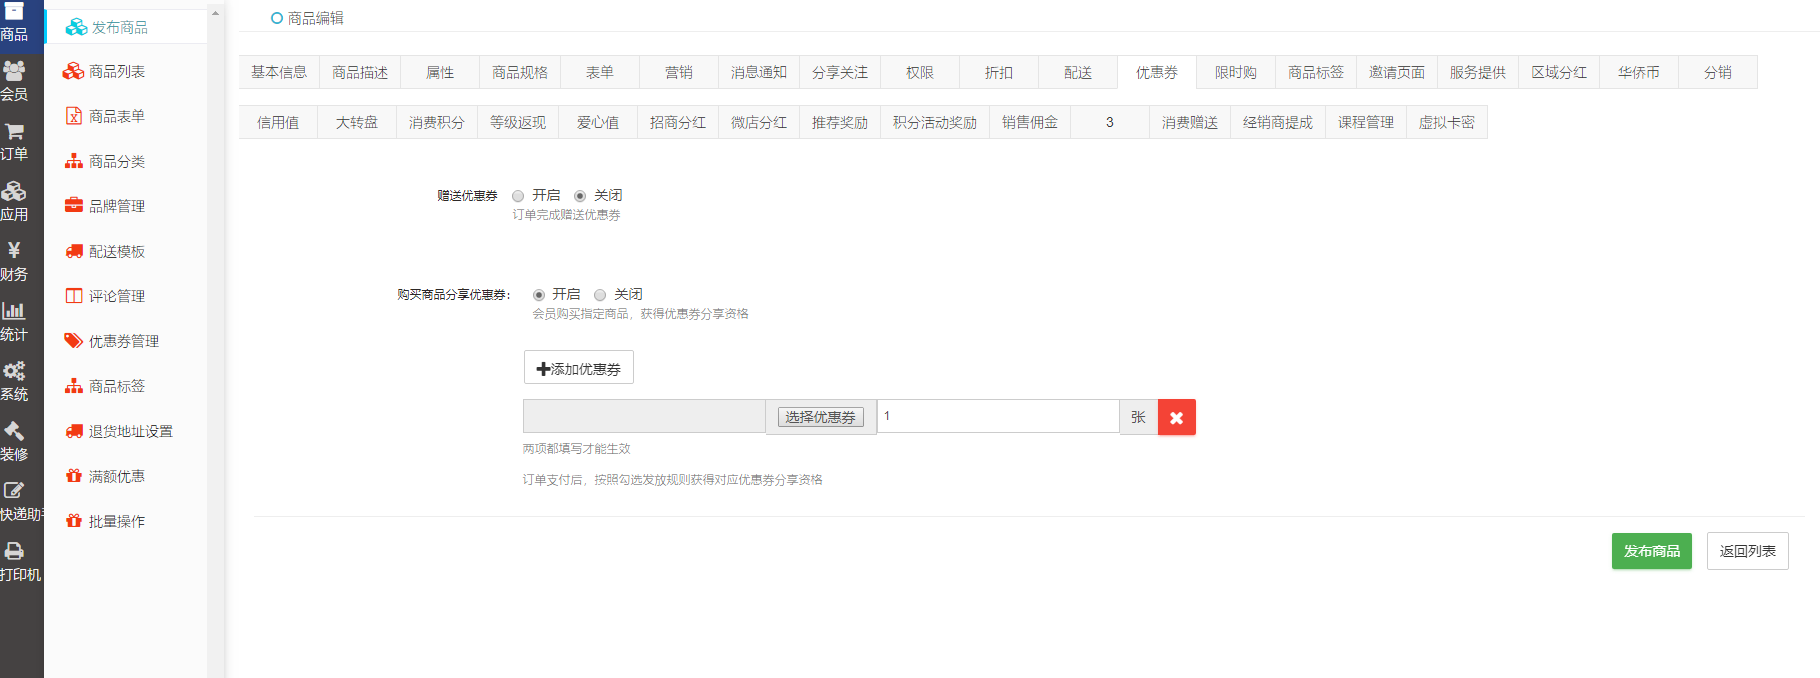Open the 财务 finance yen icon
Viewport: 1820px width, 678px height.
pyautogui.click(x=14, y=251)
